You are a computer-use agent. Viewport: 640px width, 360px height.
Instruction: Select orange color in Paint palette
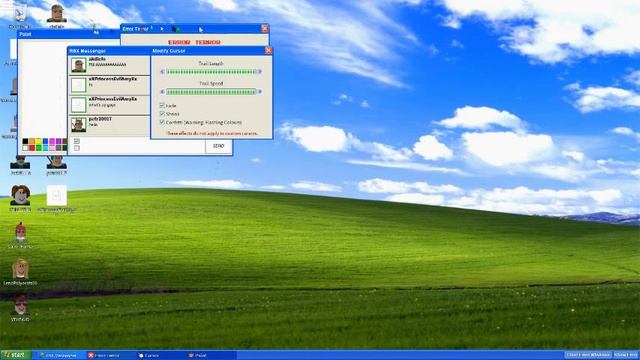coord(32,141)
